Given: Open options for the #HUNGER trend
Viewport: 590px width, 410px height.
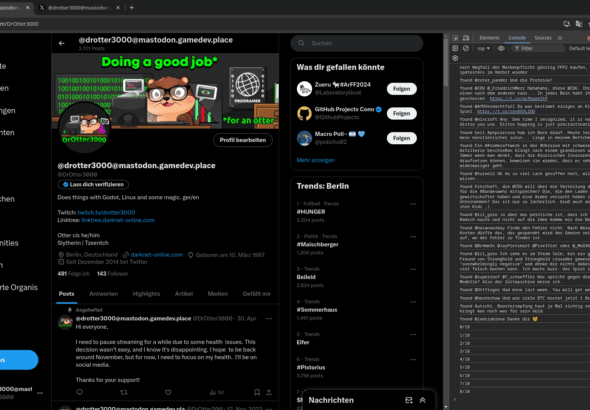Looking at the screenshot, I should 413,204.
